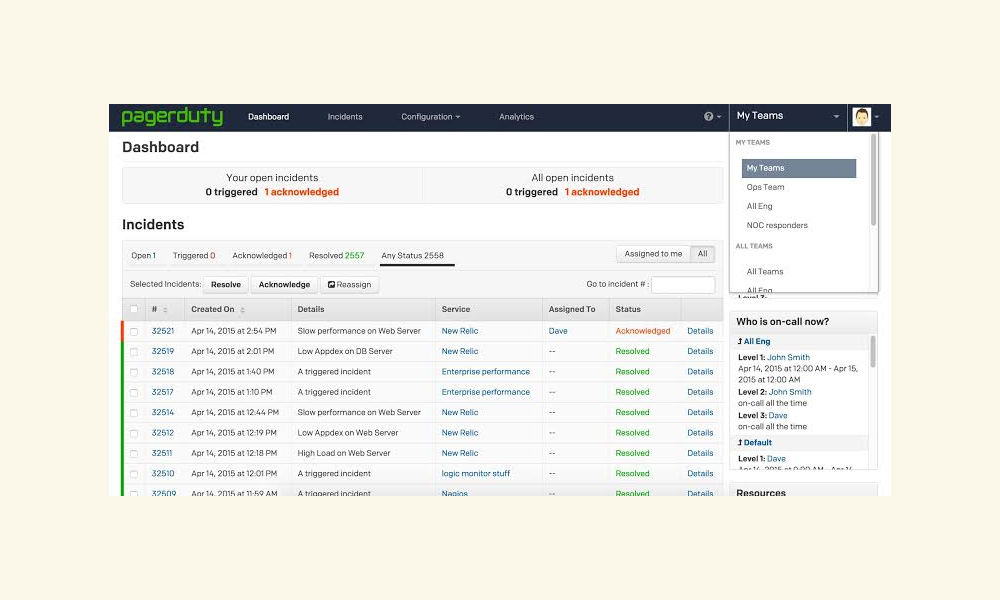This screenshot has width=1000, height=600.
Task: Switch to the Open 1 tab
Action: point(143,255)
